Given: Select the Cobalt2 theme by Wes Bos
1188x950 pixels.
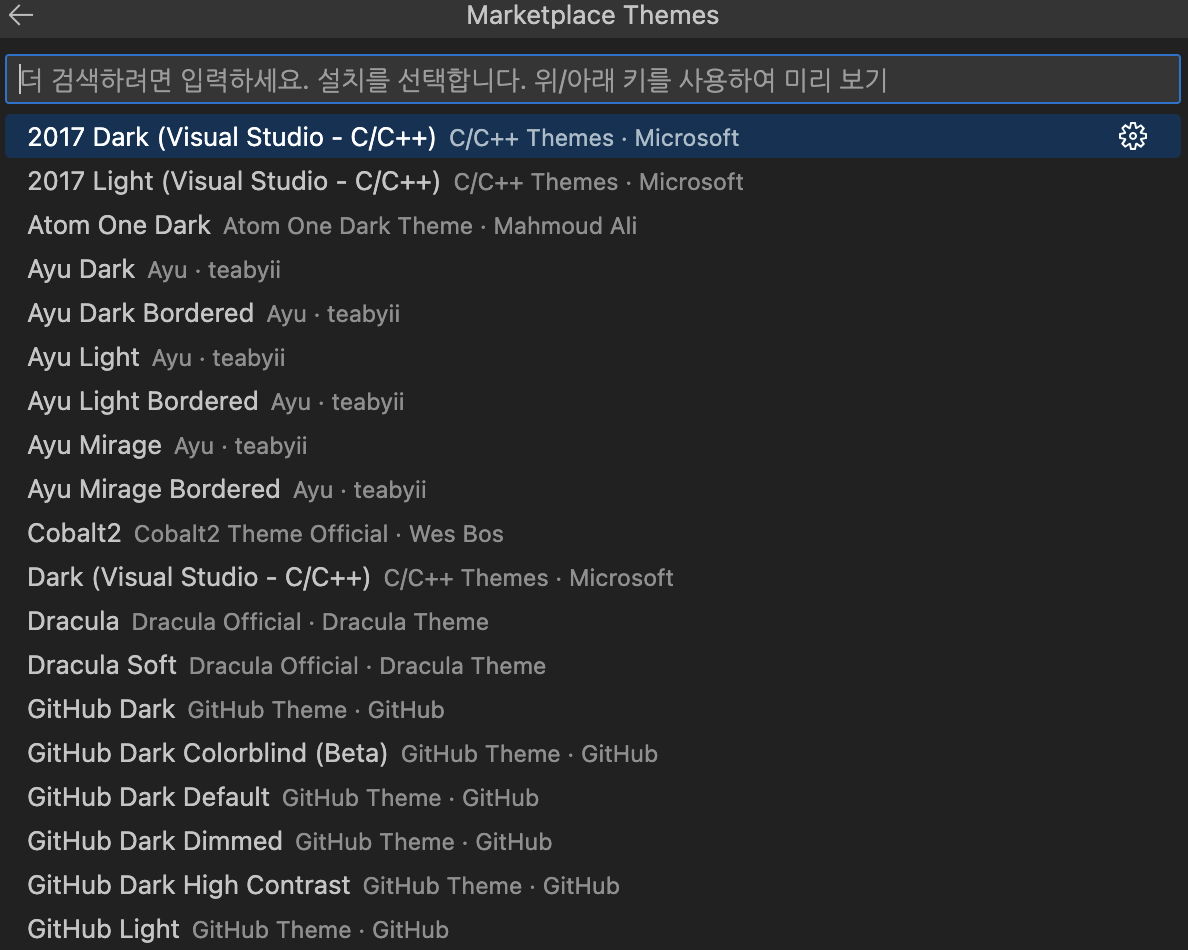Looking at the screenshot, I should coord(74,533).
